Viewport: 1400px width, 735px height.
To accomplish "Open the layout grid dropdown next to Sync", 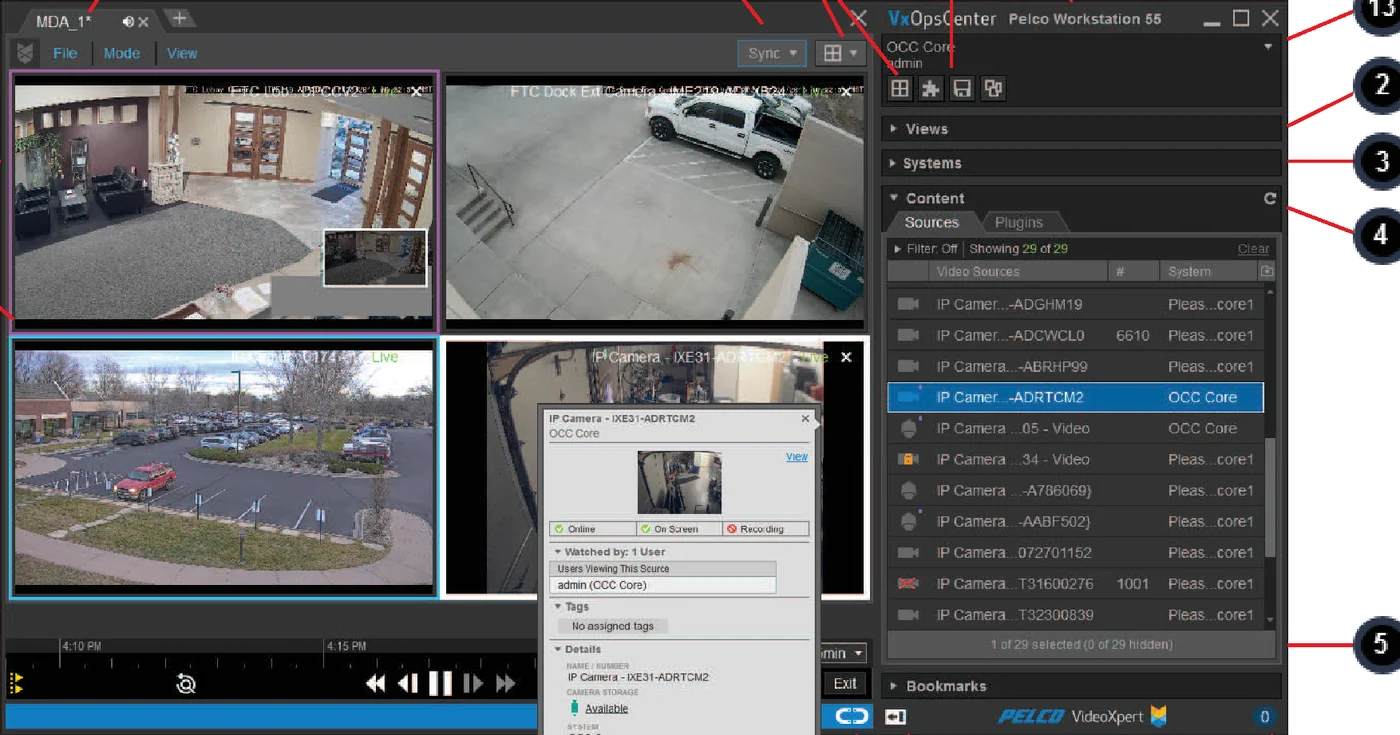I will click(x=839, y=54).
